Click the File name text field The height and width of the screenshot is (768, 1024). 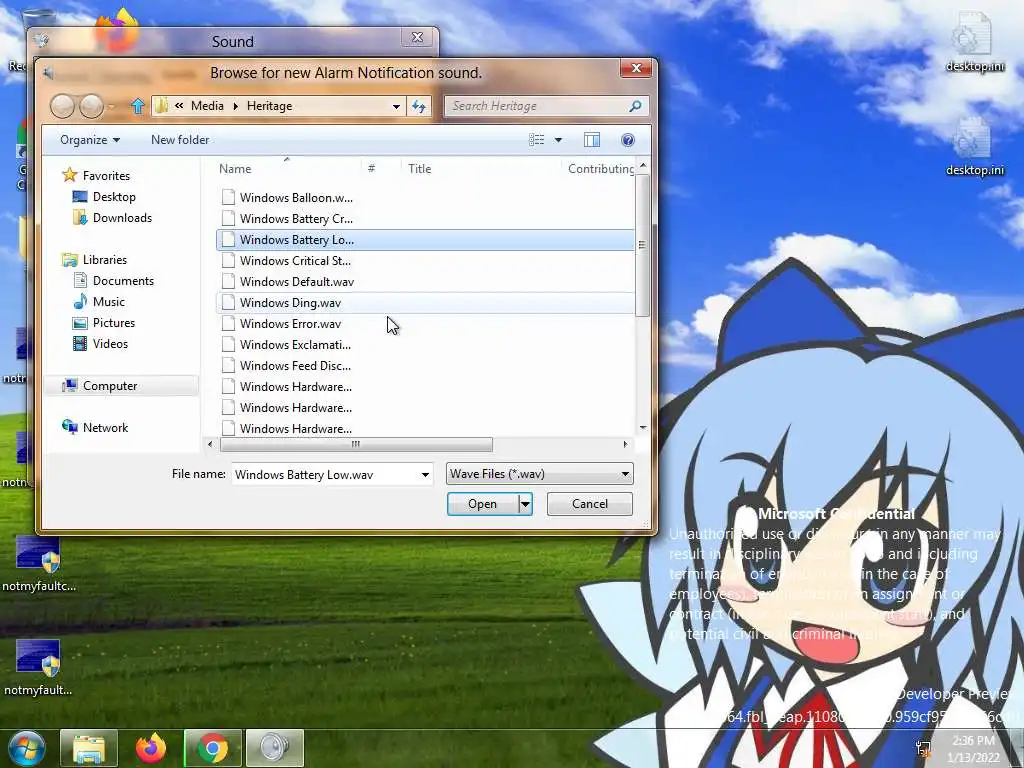[325, 475]
